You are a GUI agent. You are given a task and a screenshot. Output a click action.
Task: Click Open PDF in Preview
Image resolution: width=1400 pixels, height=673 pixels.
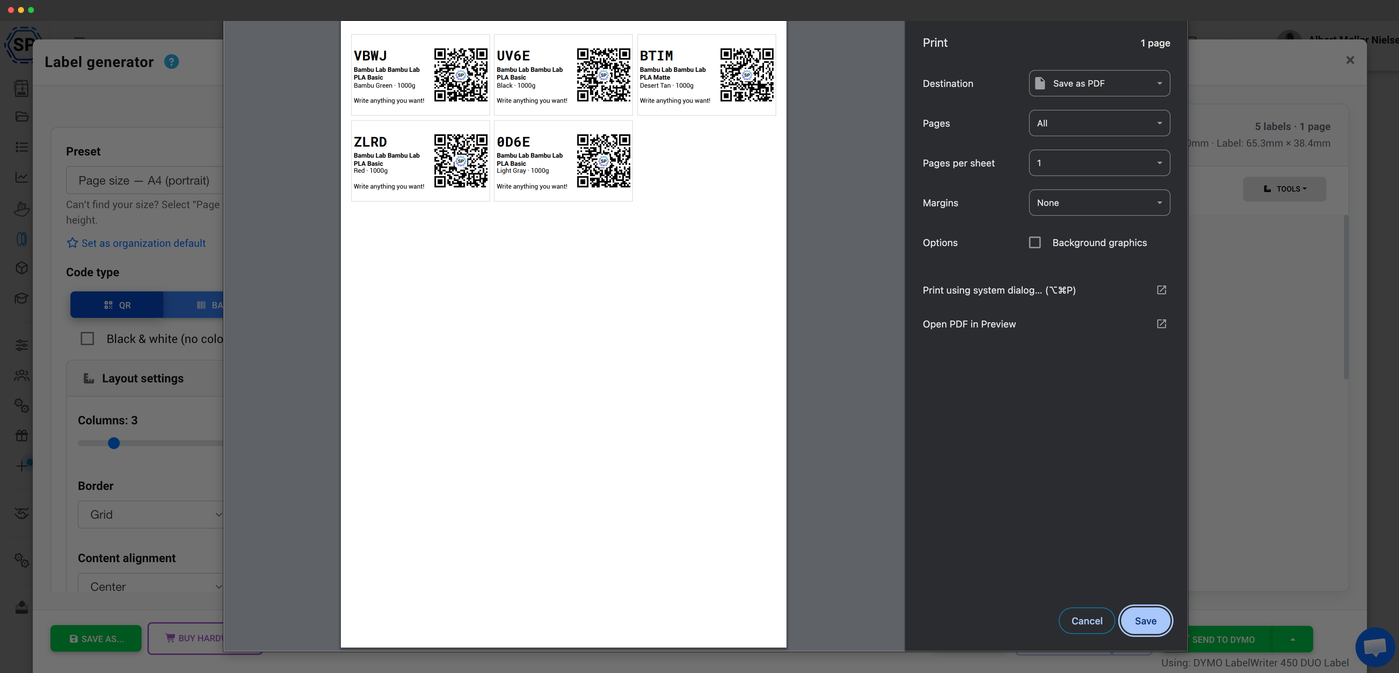click(969, 324)
